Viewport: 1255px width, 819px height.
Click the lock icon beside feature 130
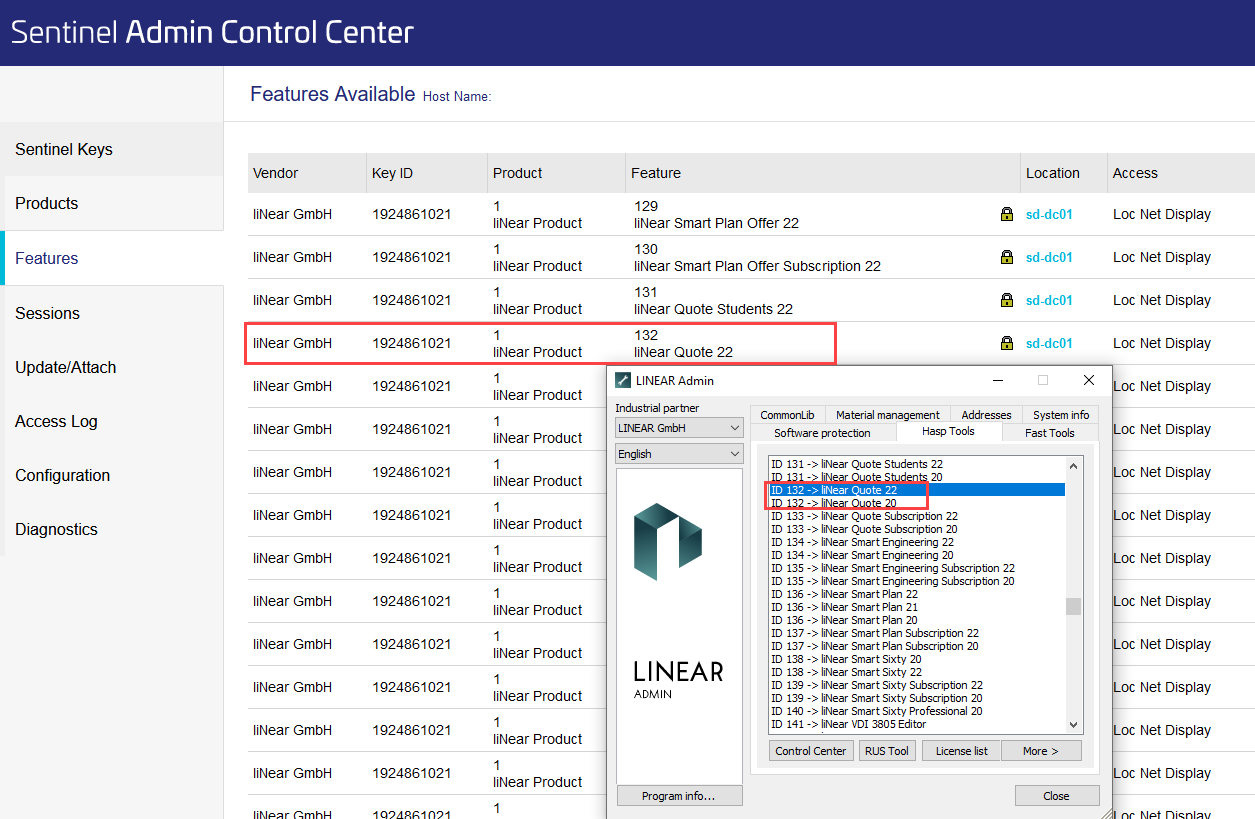[x=1006, y=257]
